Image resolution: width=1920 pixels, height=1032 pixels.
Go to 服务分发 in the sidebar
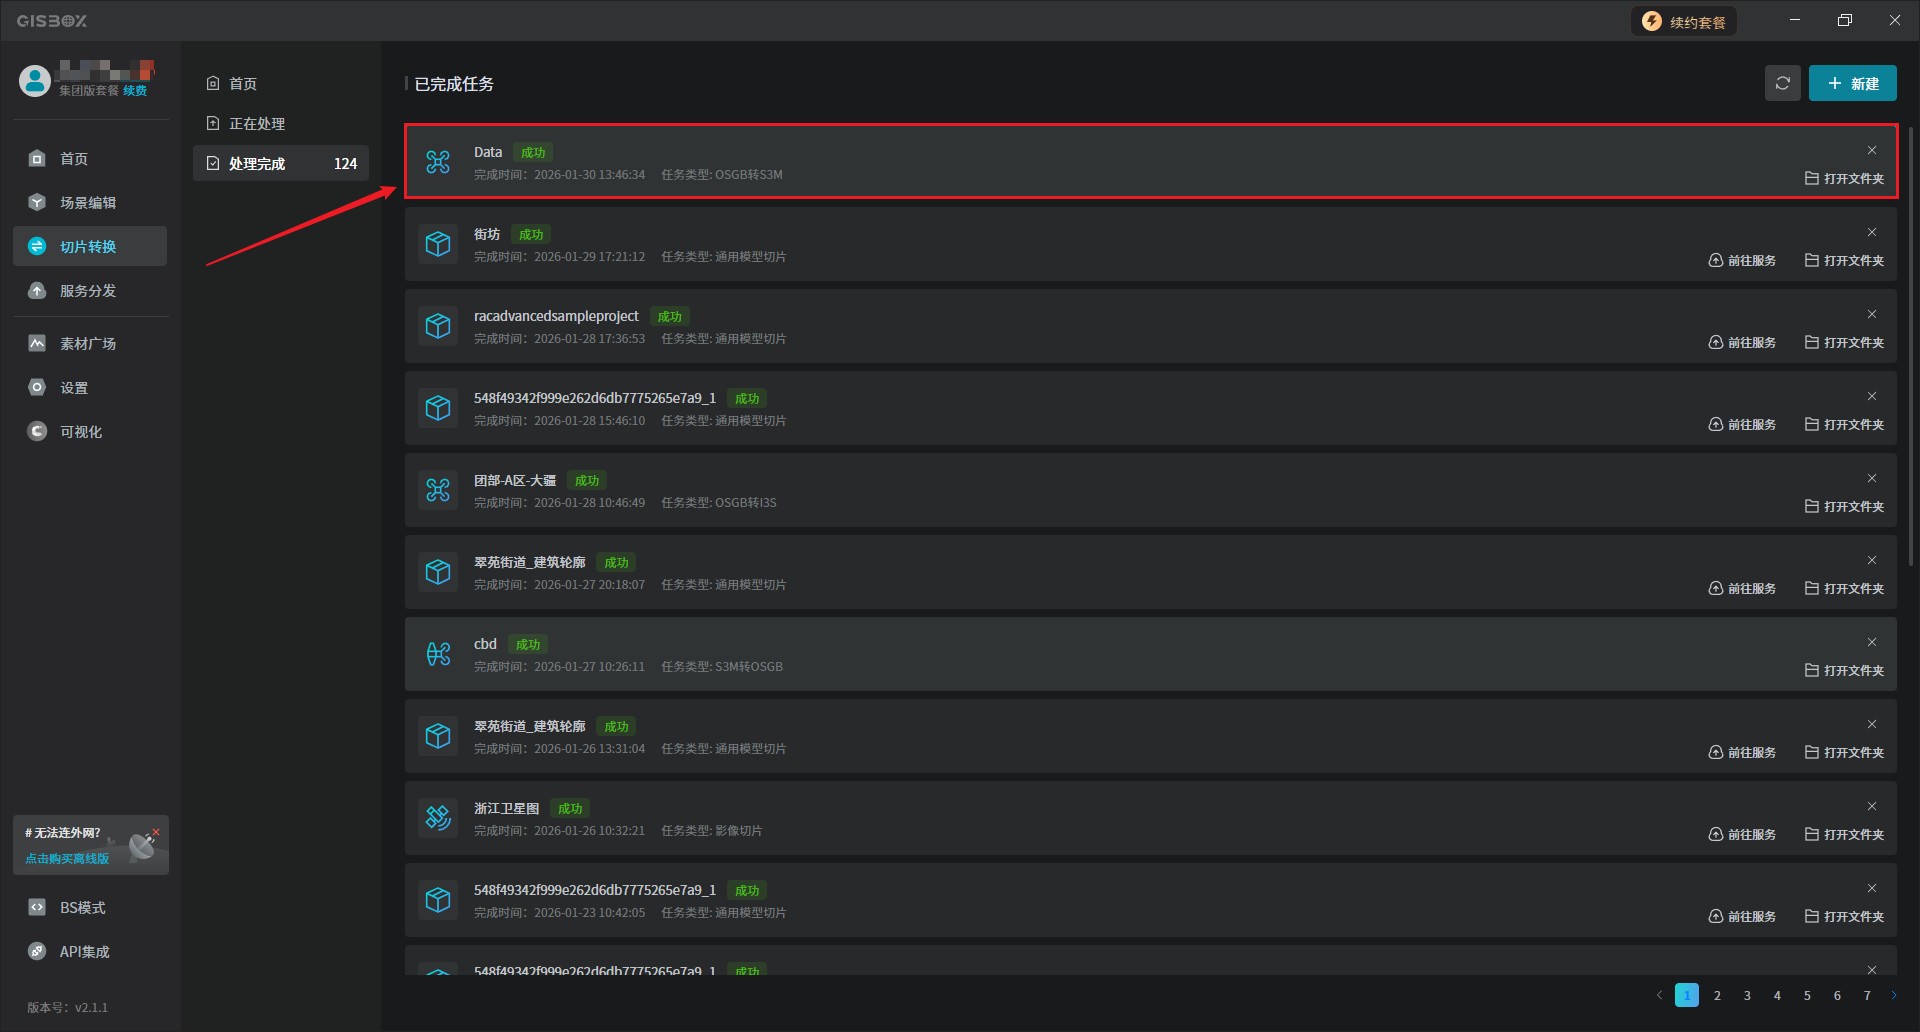point(89,291)
